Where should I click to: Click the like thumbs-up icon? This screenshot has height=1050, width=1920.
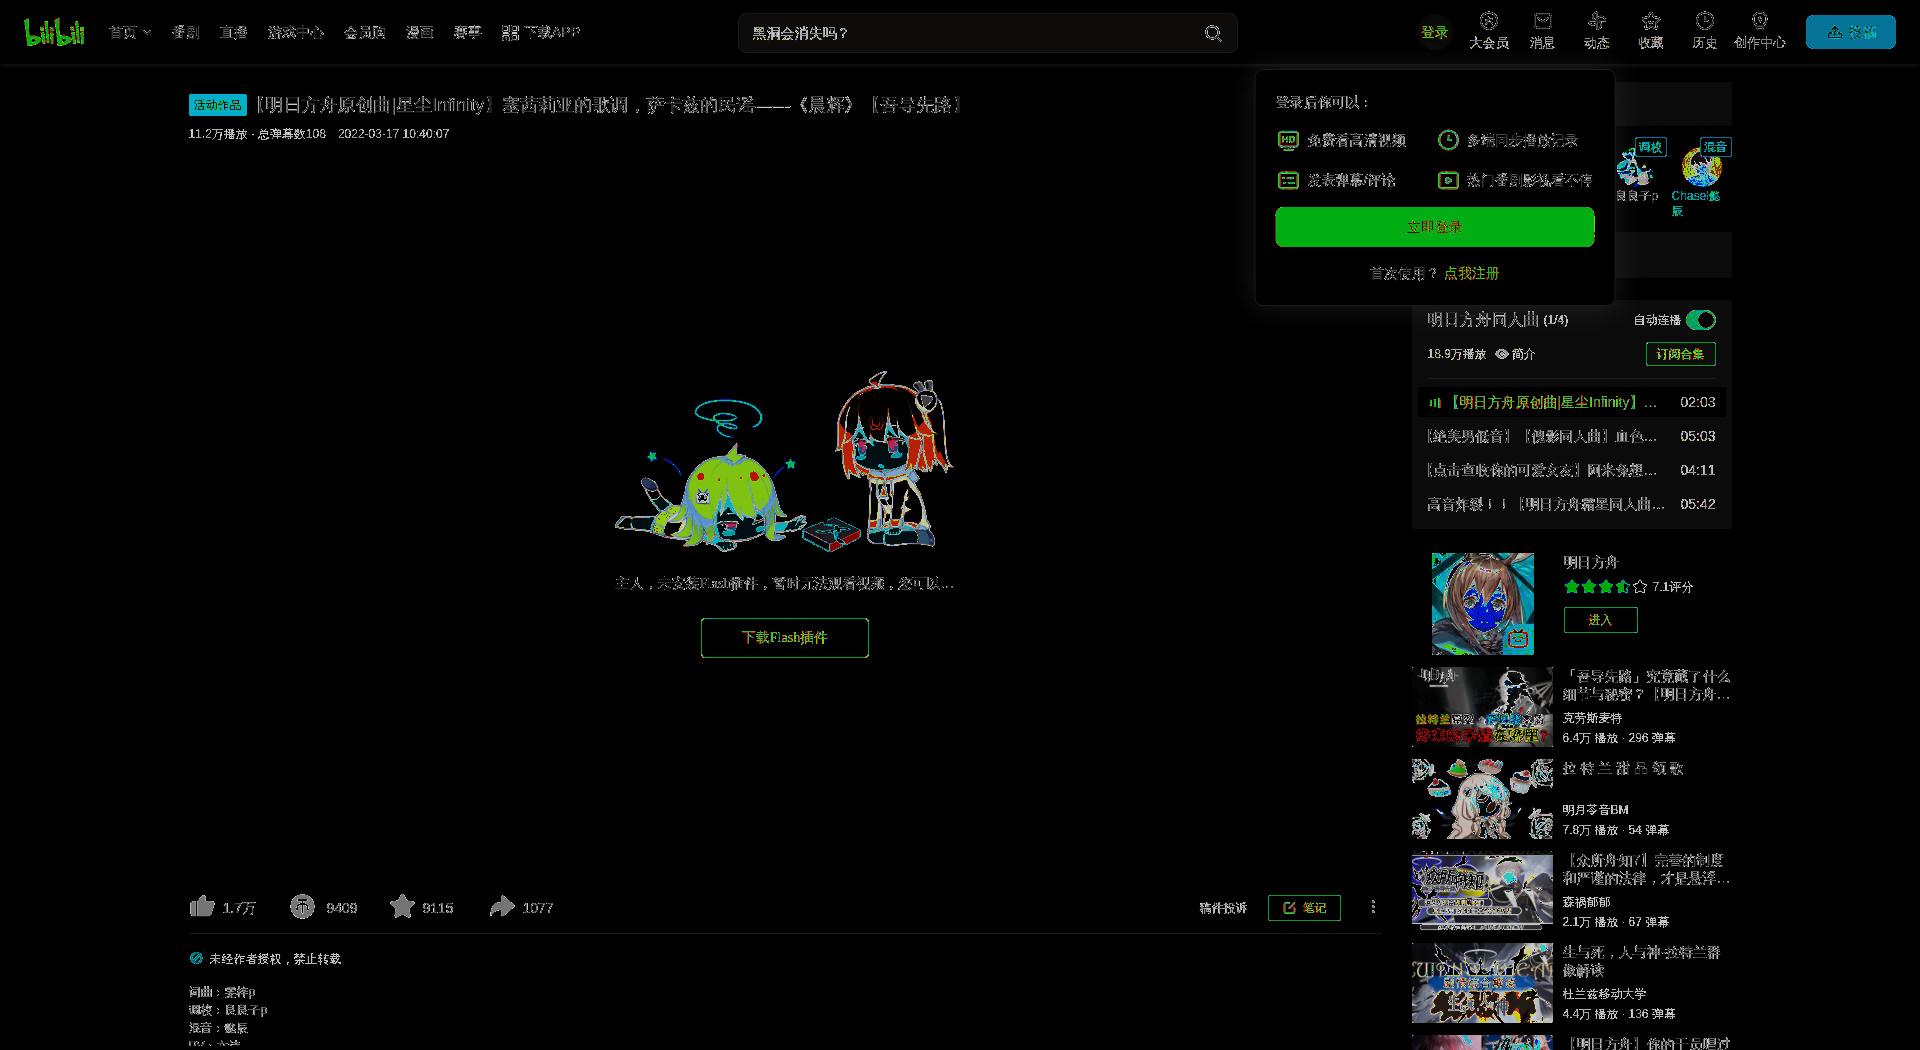point(202,907)
